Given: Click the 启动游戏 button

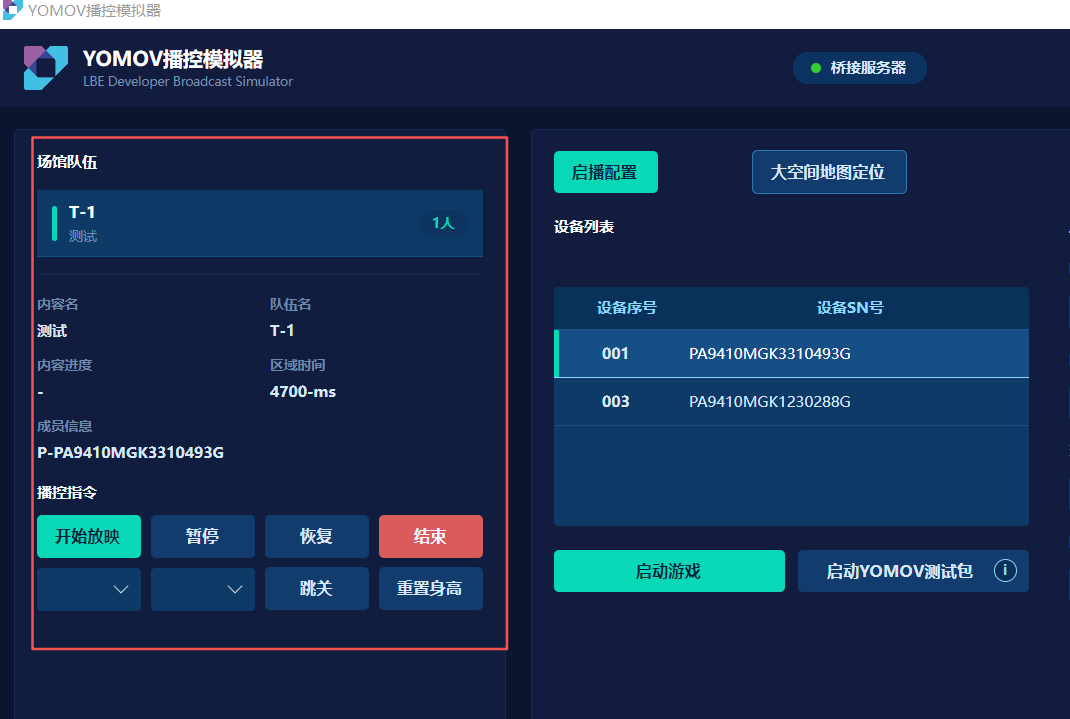Looking at the screenshot, I should pyautogui.click(x=669, y=571).
